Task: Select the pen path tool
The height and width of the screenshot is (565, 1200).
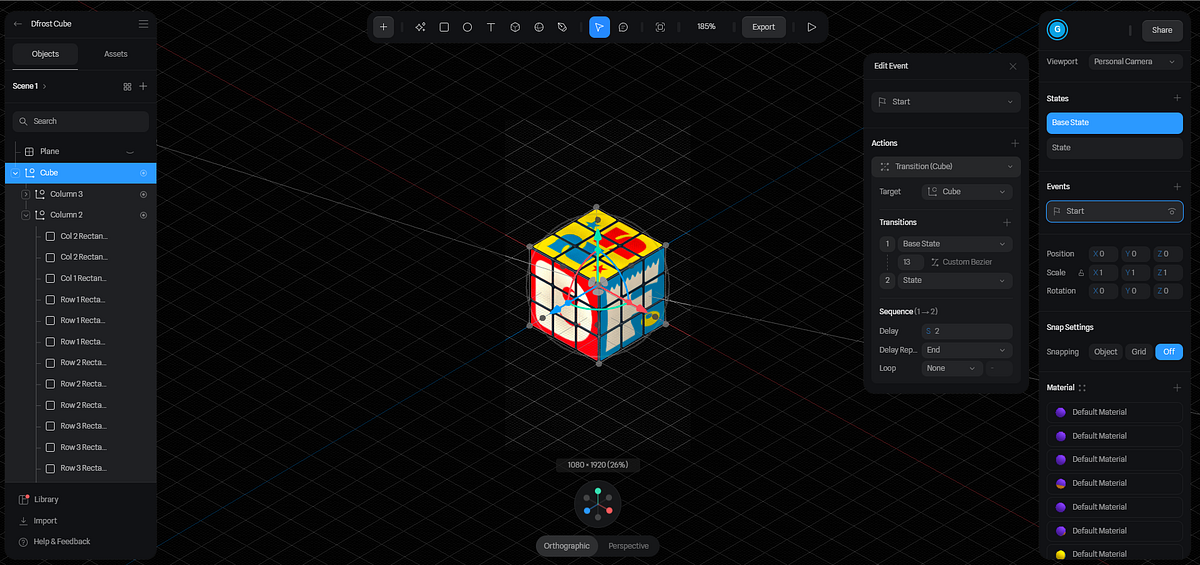Action: pos(562,27)
